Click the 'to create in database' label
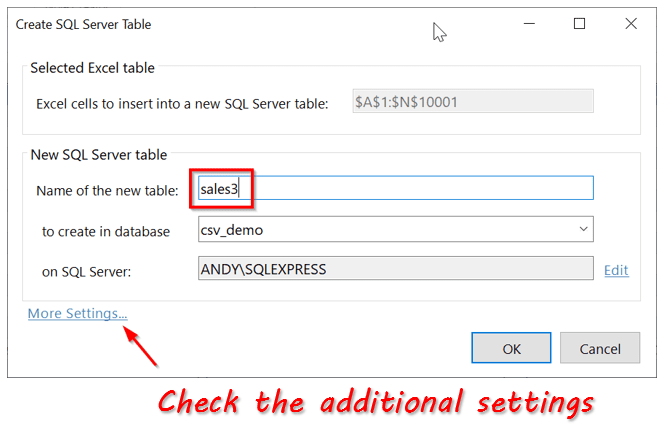Viewport: 670px width, 425px height. (105, 231)
